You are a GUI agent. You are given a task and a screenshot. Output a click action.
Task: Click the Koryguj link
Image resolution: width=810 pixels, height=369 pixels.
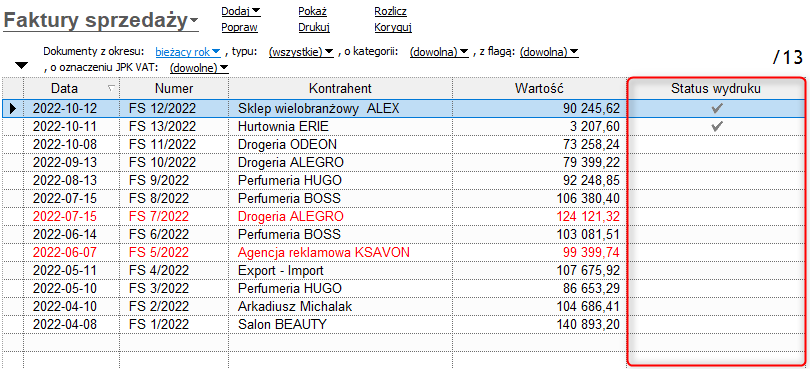(393, 27)
